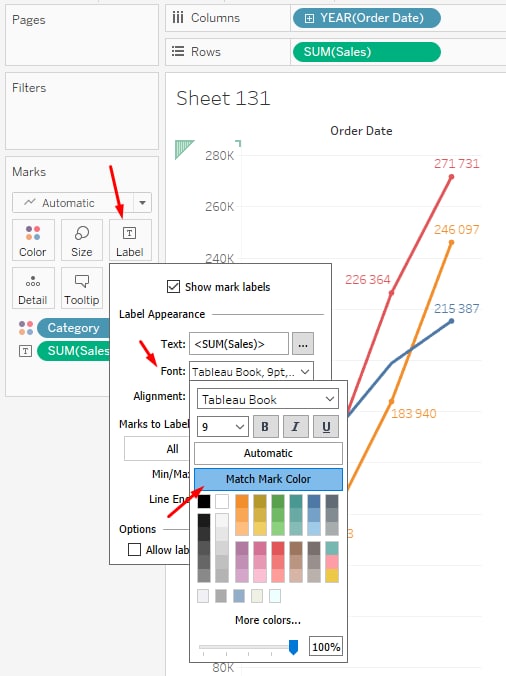The height and width of the screenshot is (676, 506).
Task: Open the Color marks card
Action: tap(33, 240)
